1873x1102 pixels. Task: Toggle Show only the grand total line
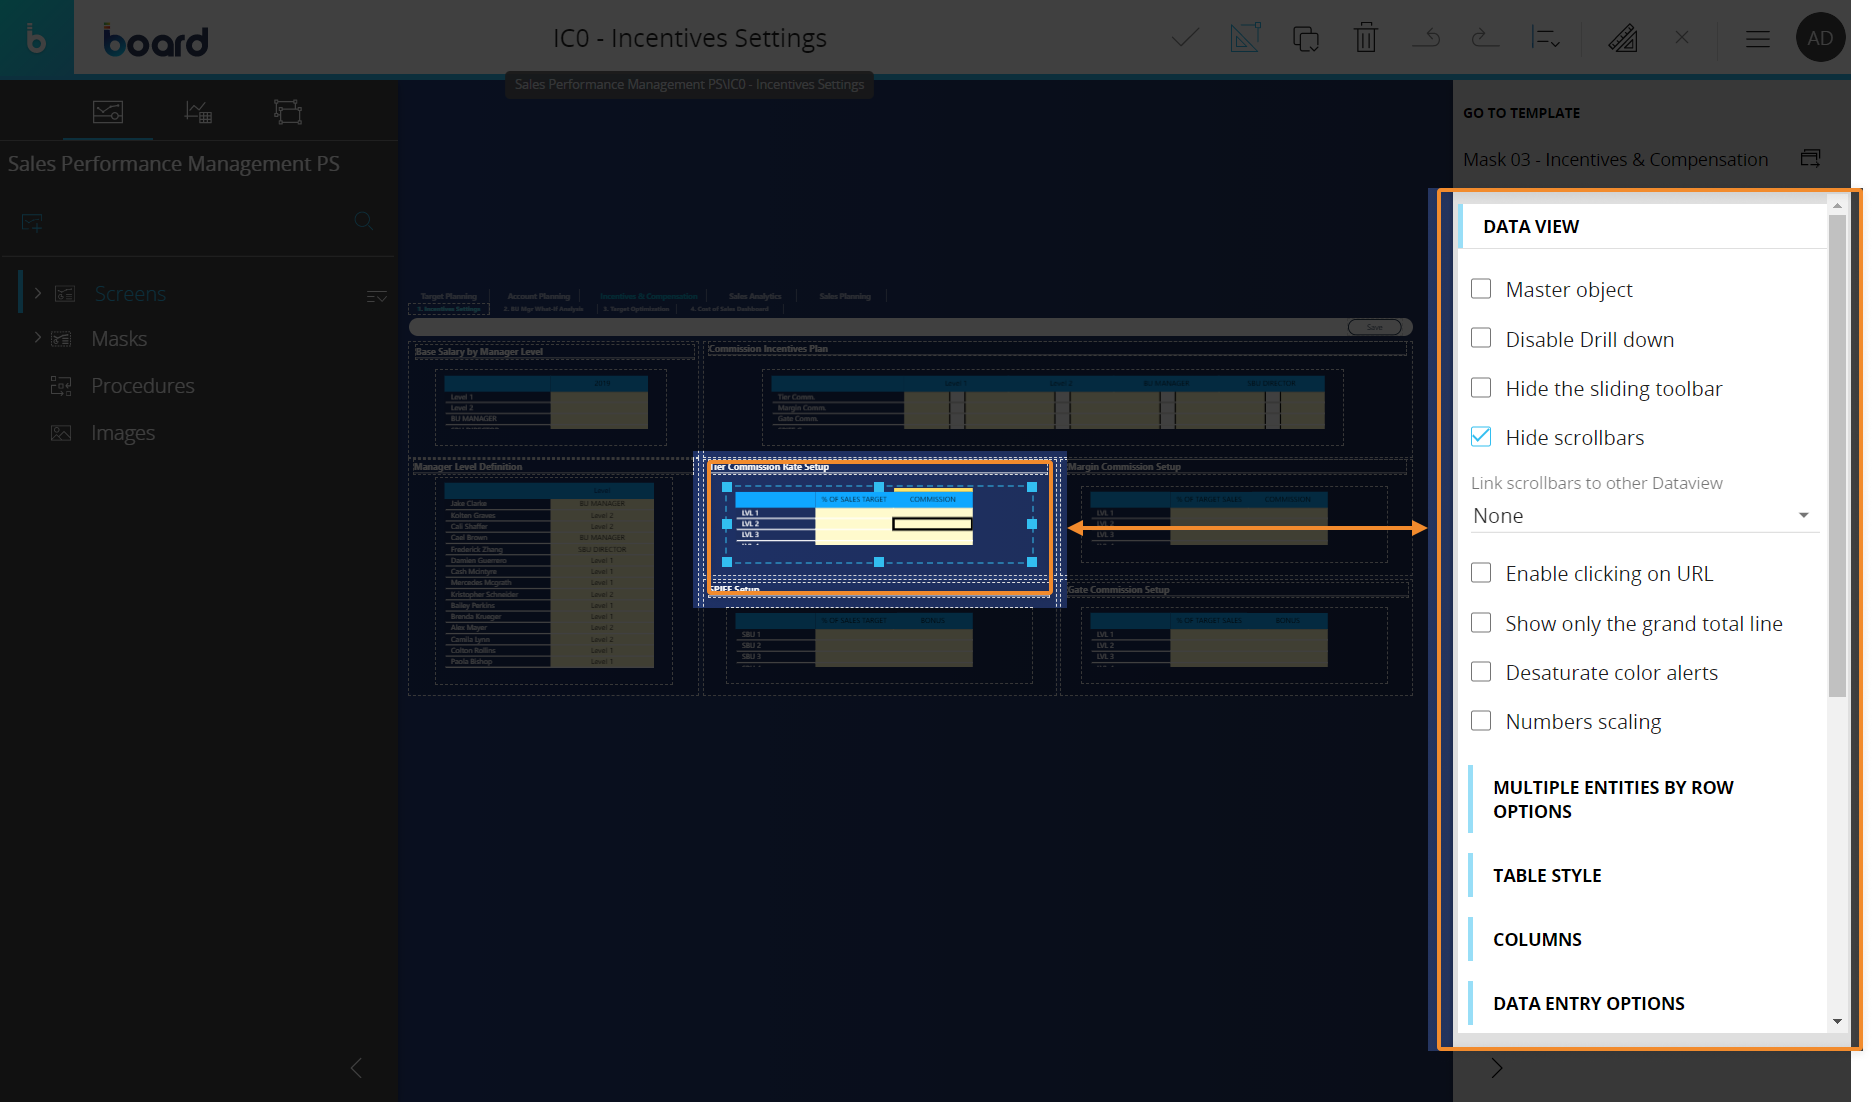coord(1481,623)
